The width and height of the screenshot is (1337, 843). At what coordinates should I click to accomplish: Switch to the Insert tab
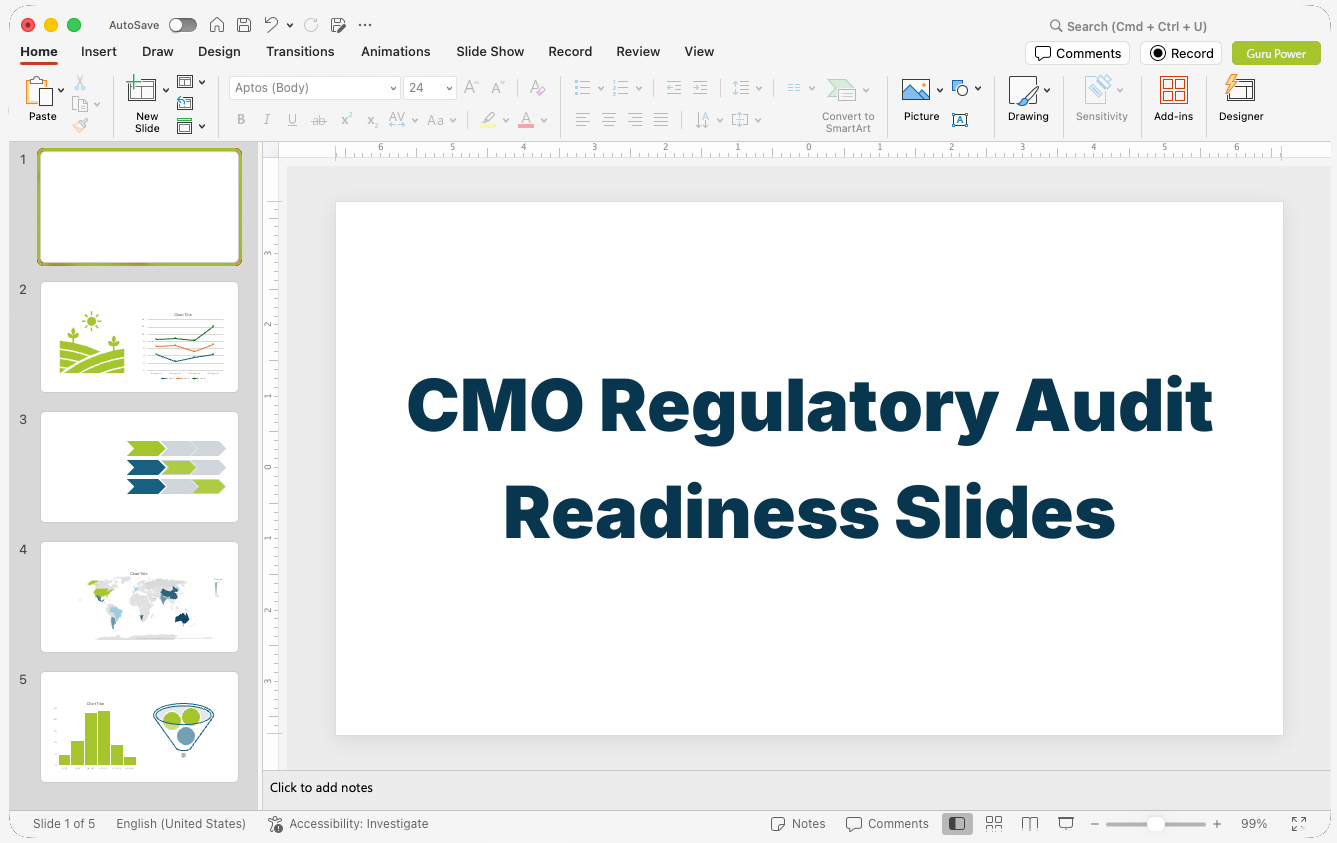(99, 51)
